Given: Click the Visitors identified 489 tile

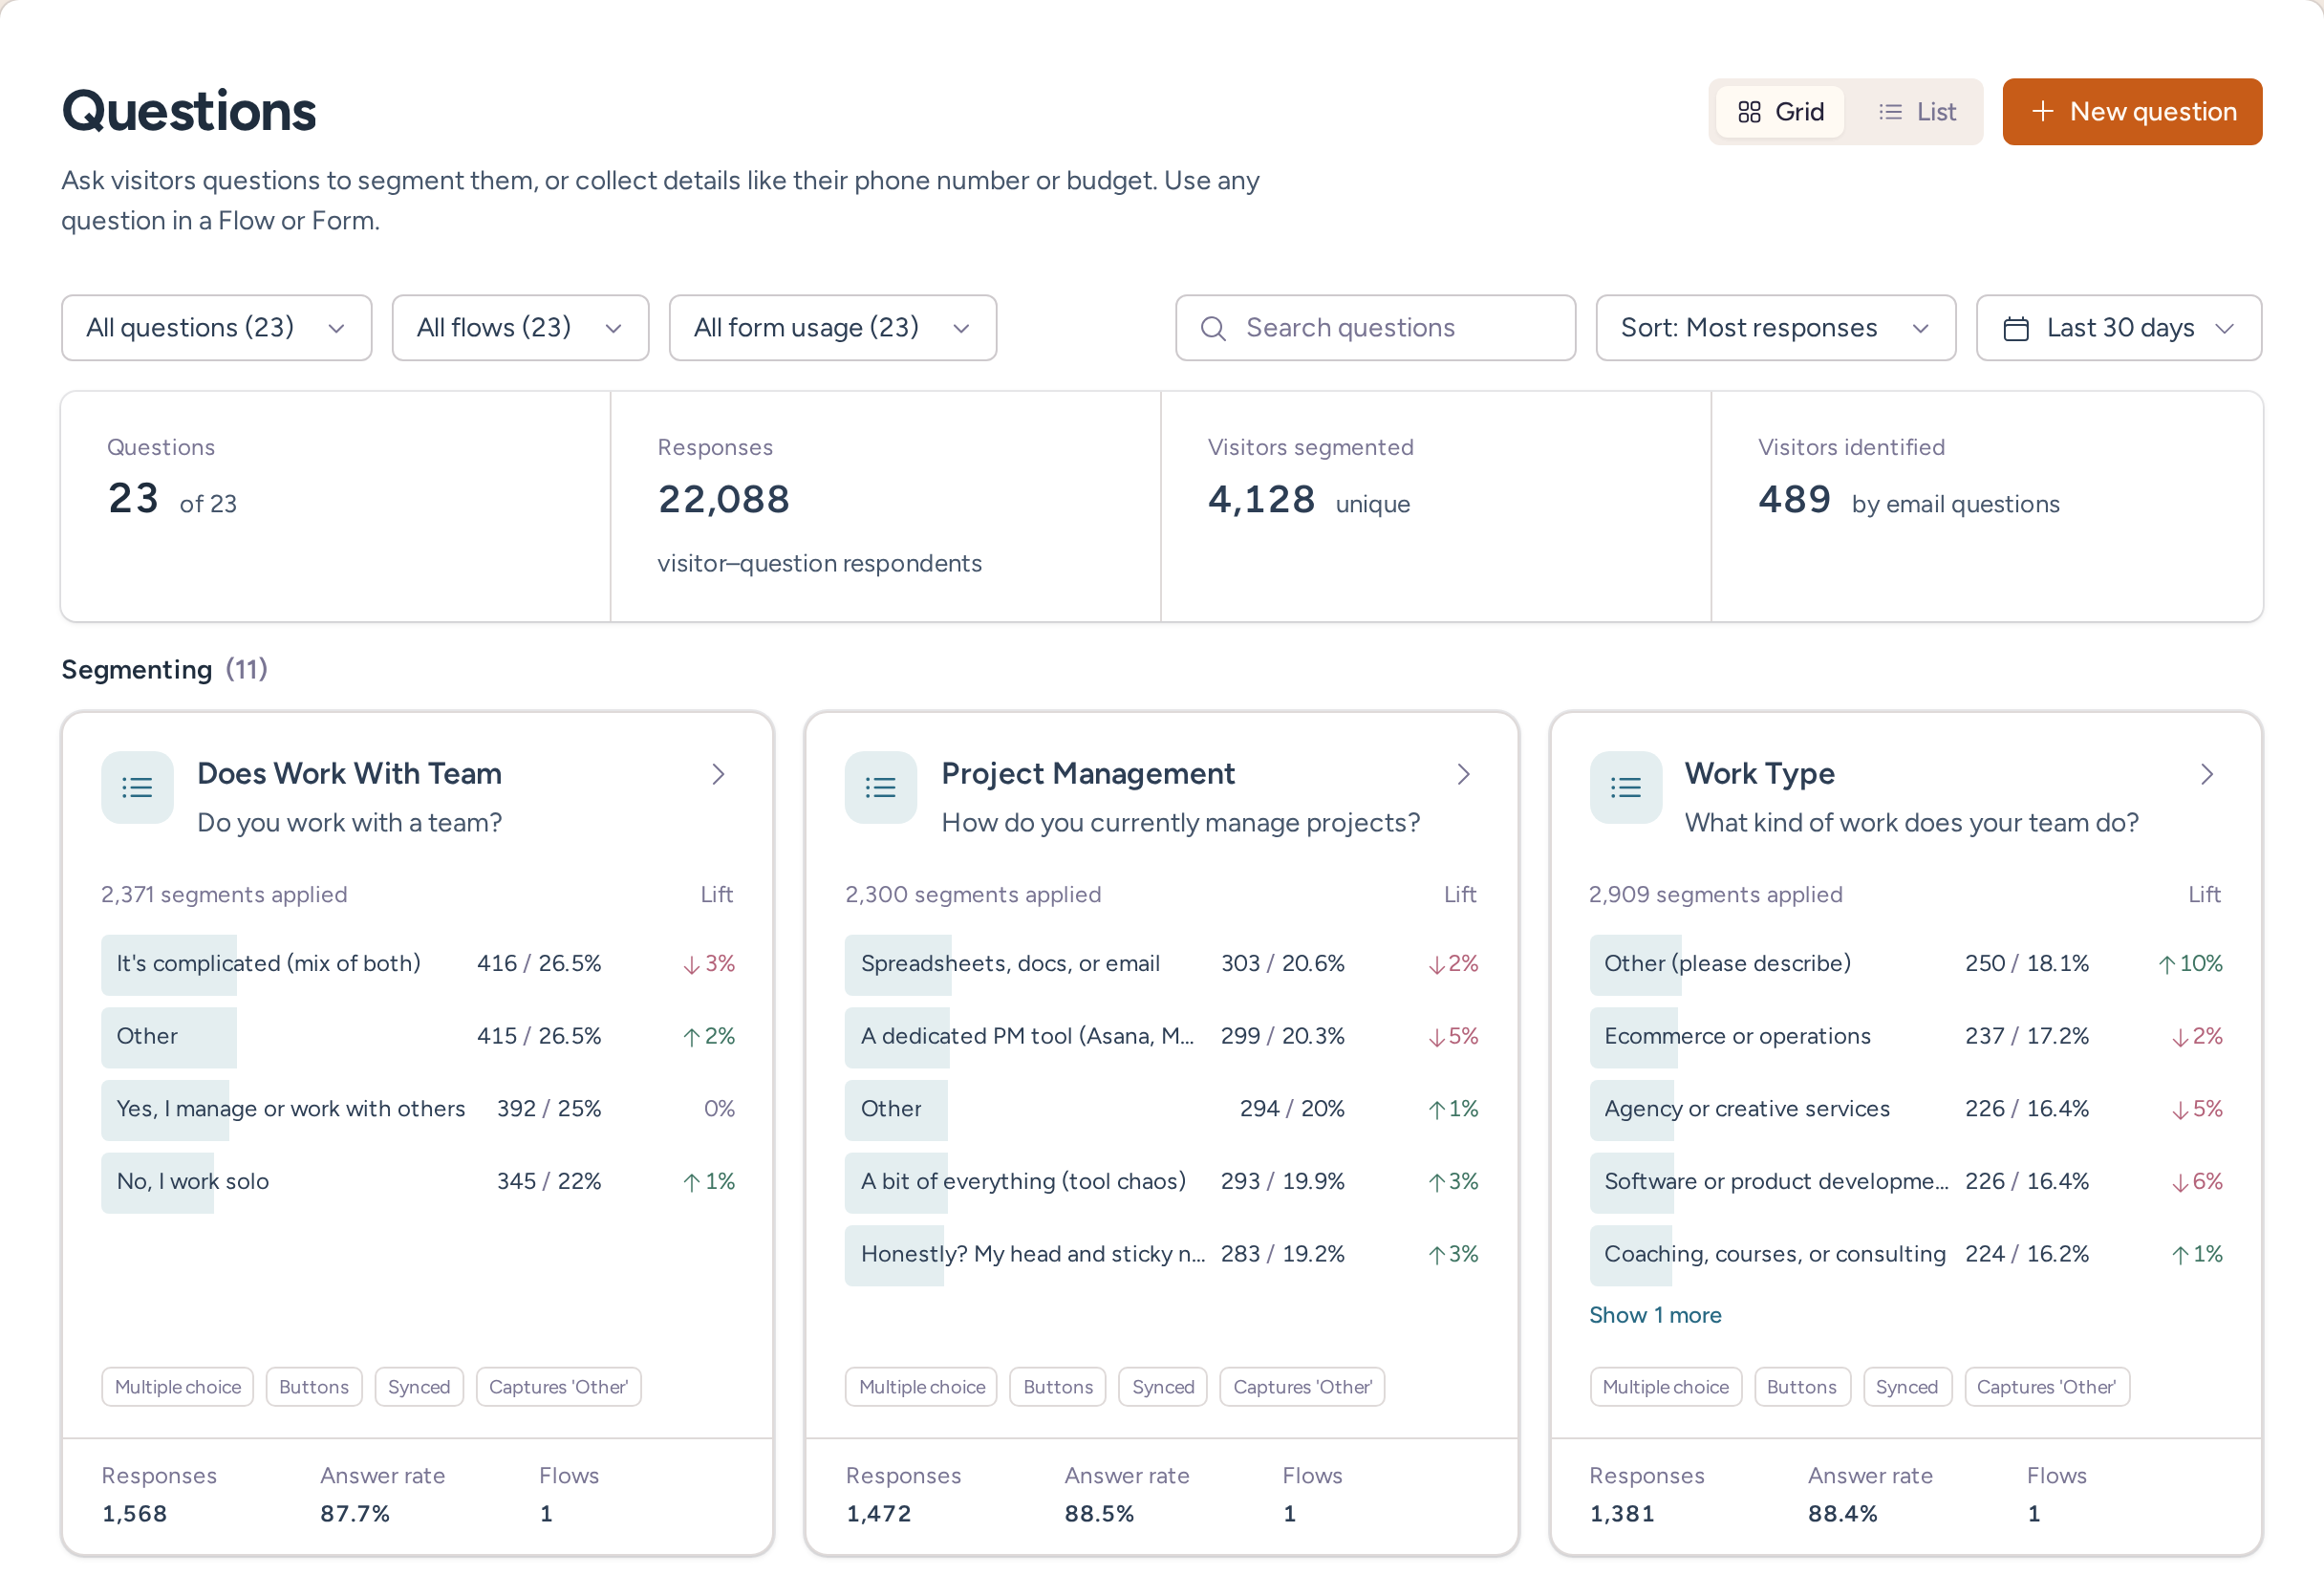Looking at the screenshot, I should point(1987,506).
